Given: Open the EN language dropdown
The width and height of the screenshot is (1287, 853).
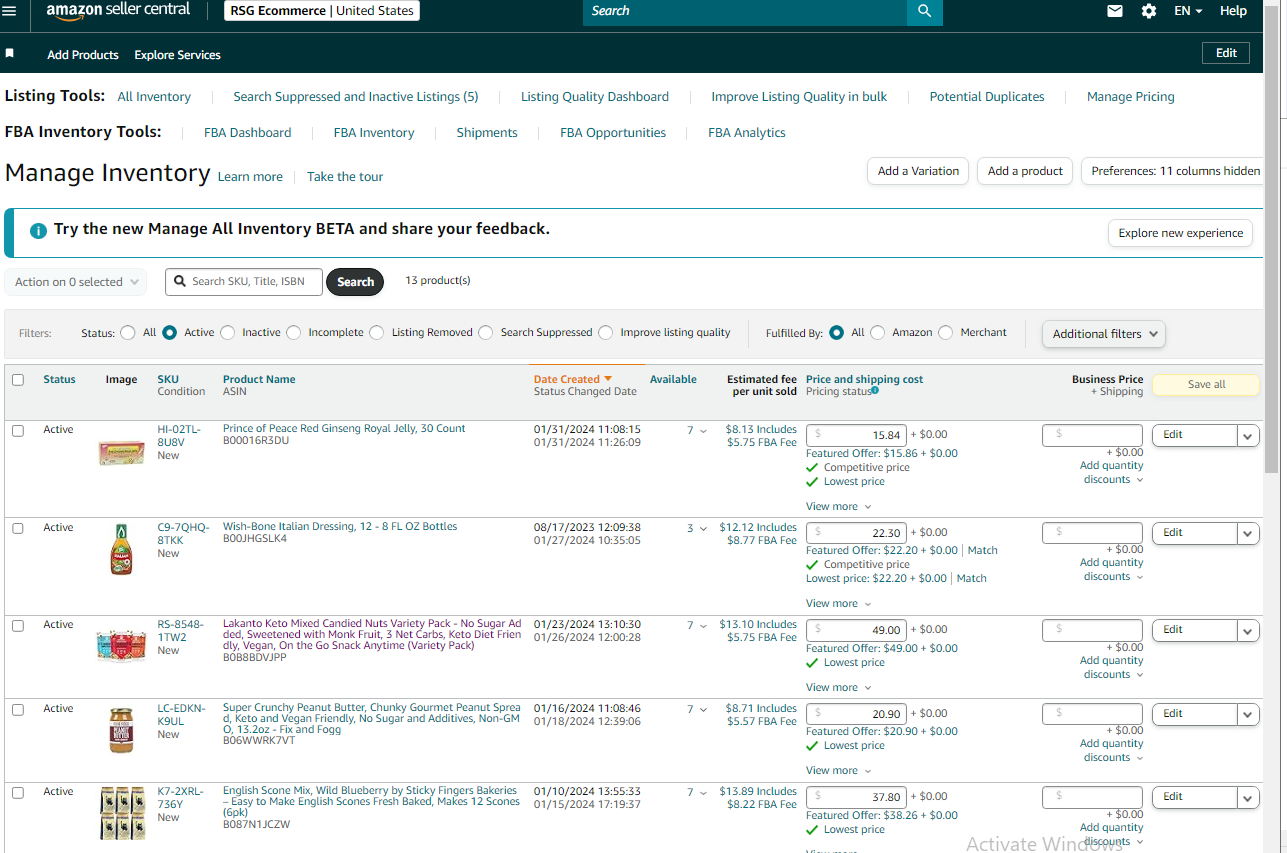Looking at the screenshot, I should pyautogui.click(x=1188, y=11).
